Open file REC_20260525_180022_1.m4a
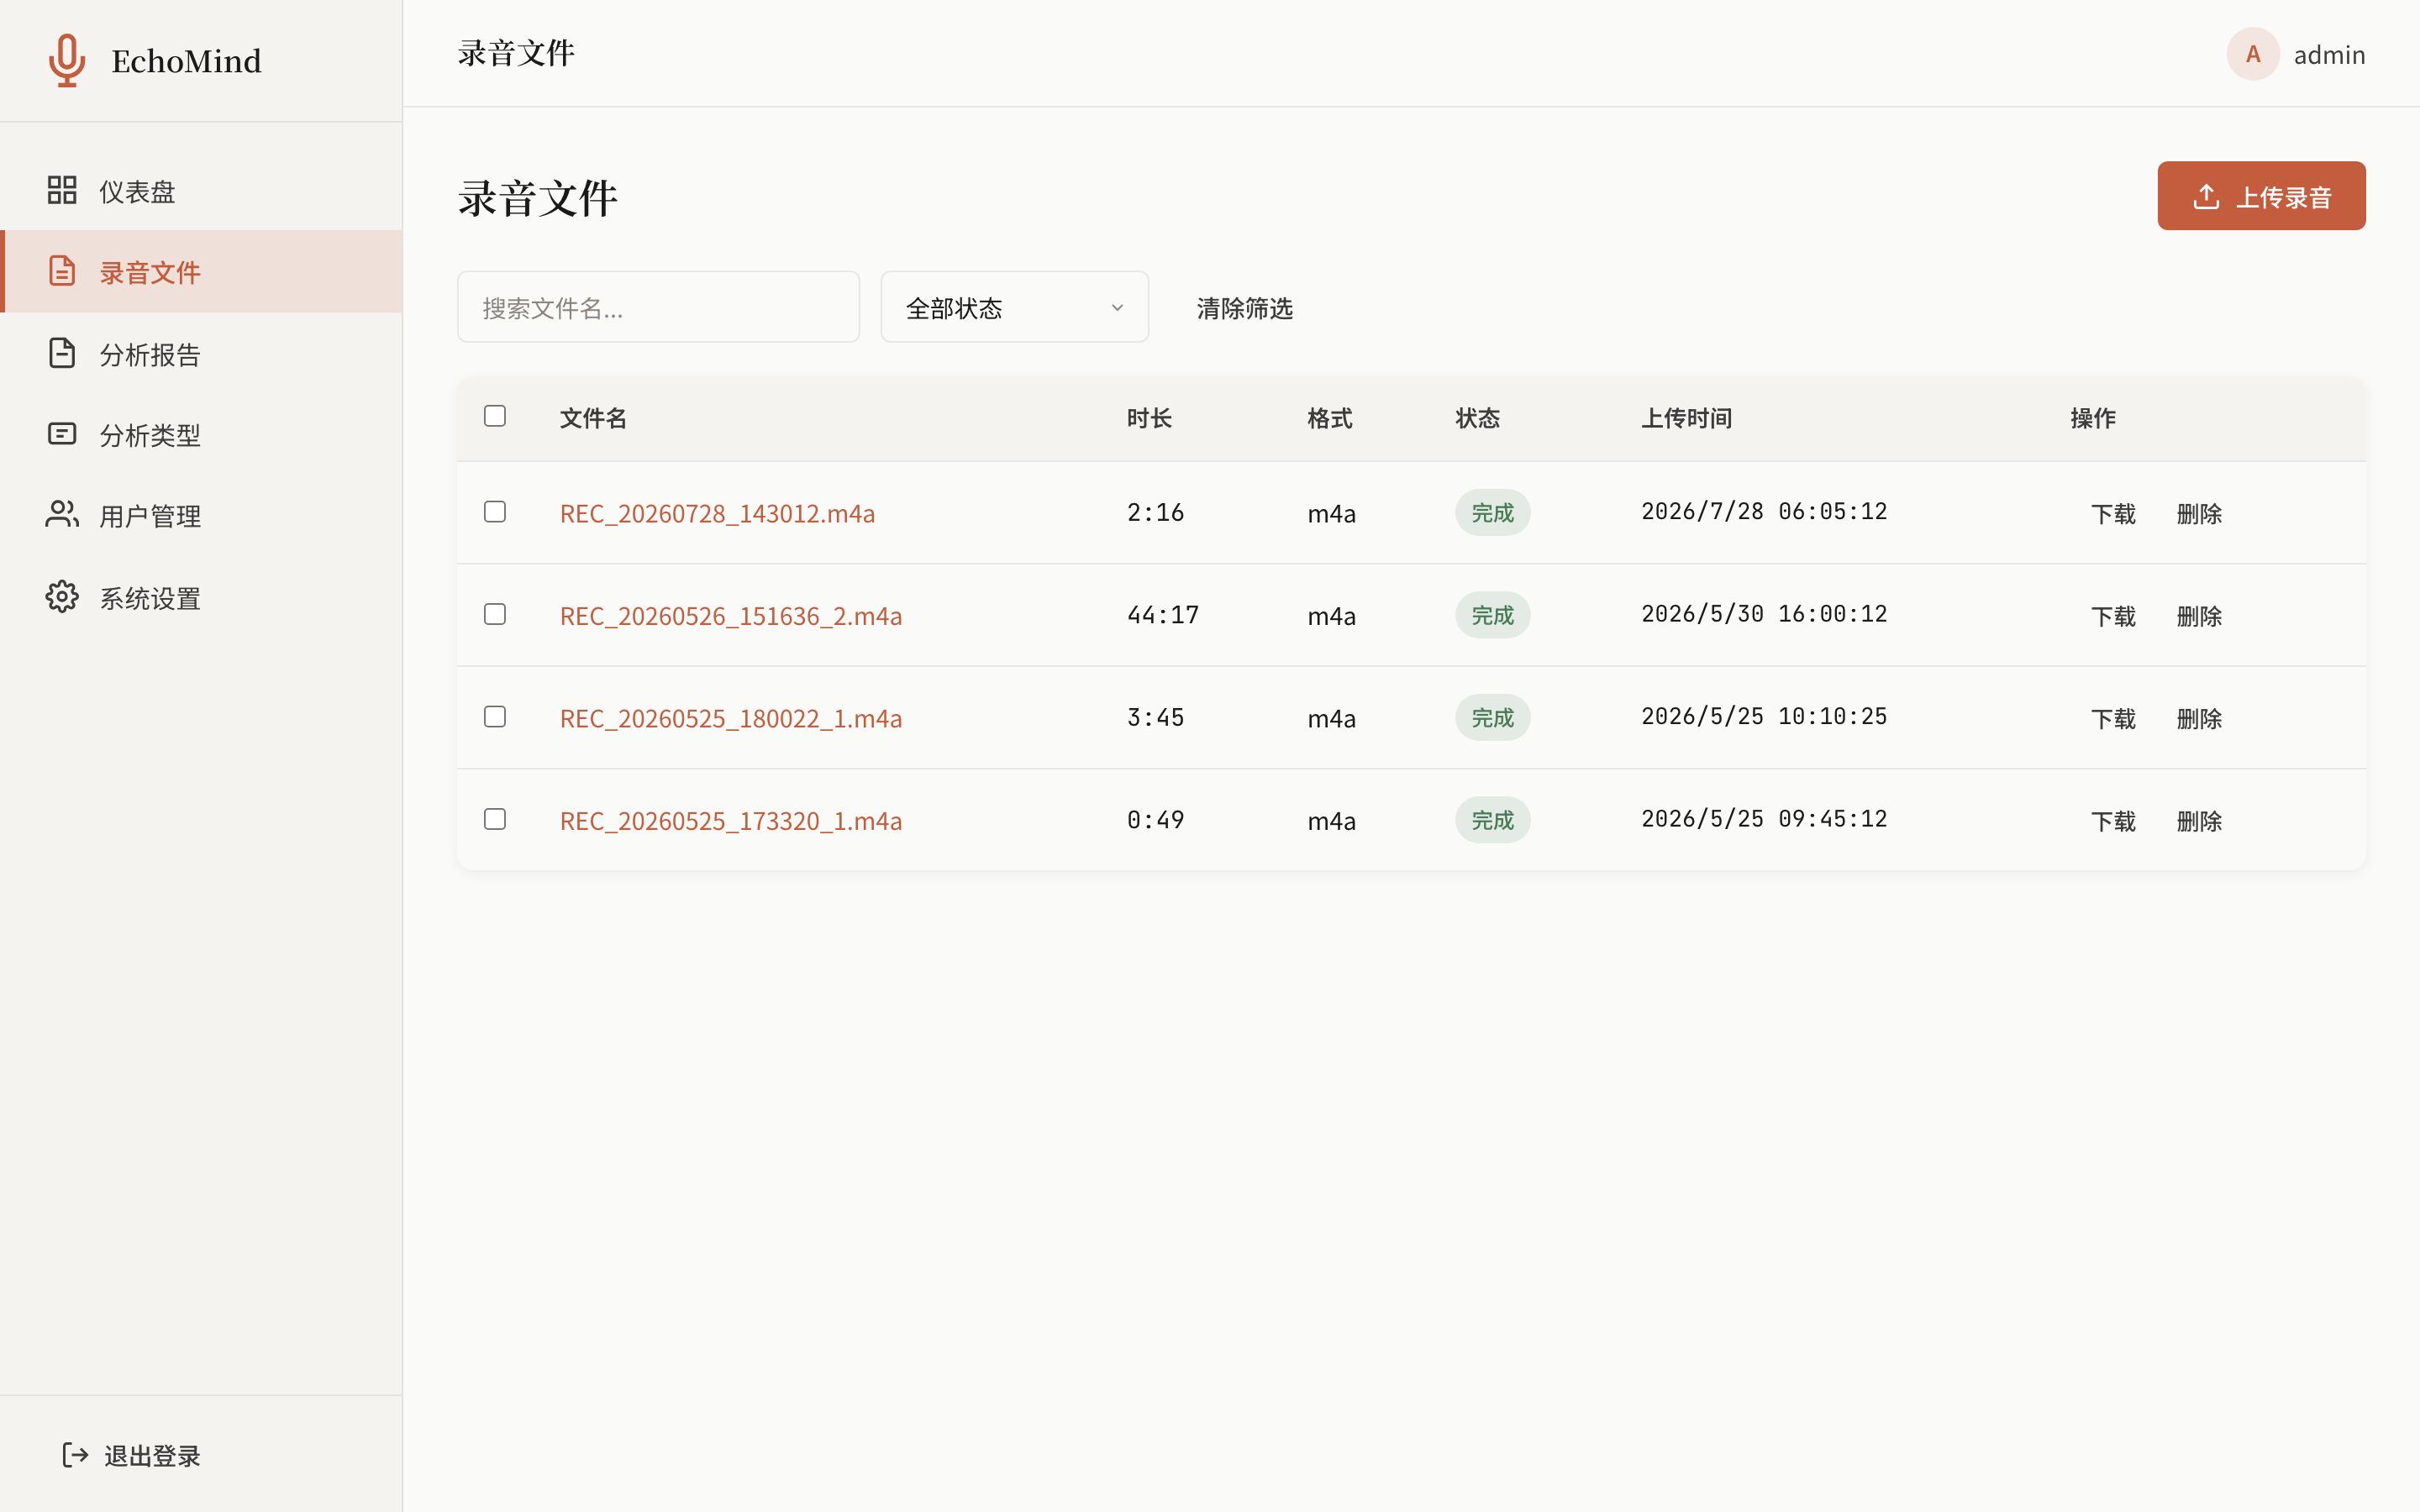This screenshot has width=2420, height=1512. coord(731,718)
